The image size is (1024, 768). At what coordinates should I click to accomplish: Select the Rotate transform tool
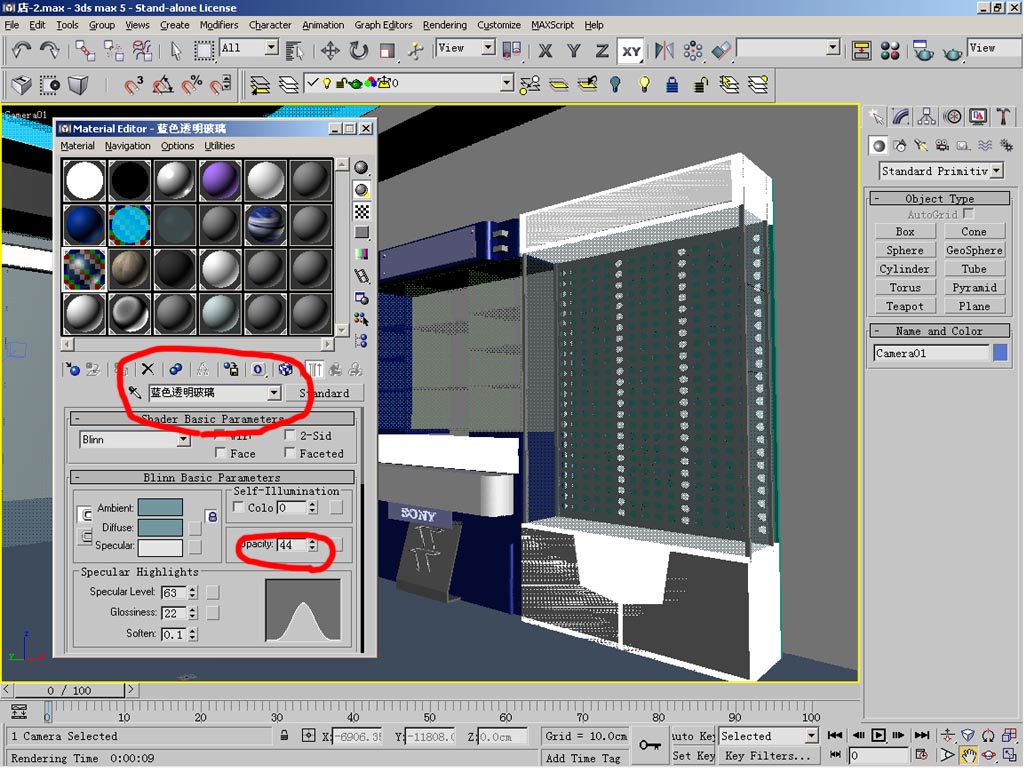[358, 49]
